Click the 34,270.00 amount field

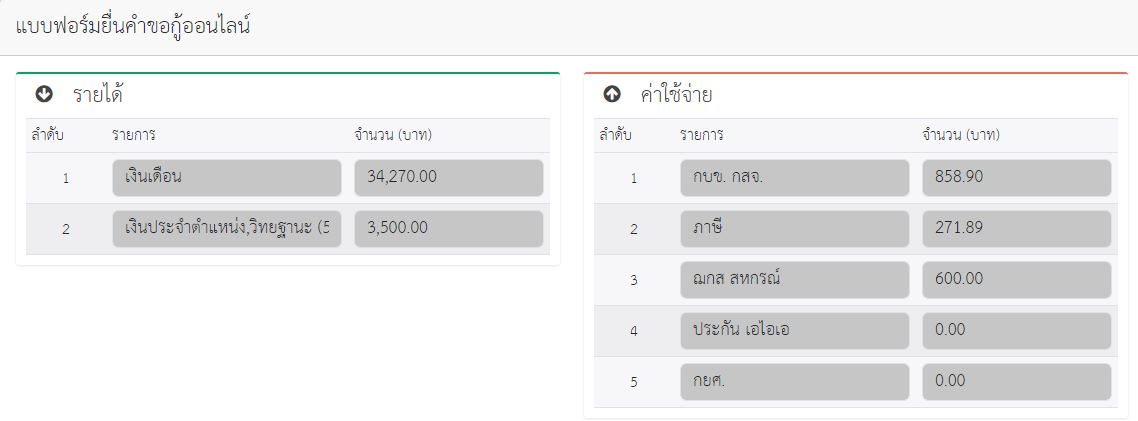[449, 178]
